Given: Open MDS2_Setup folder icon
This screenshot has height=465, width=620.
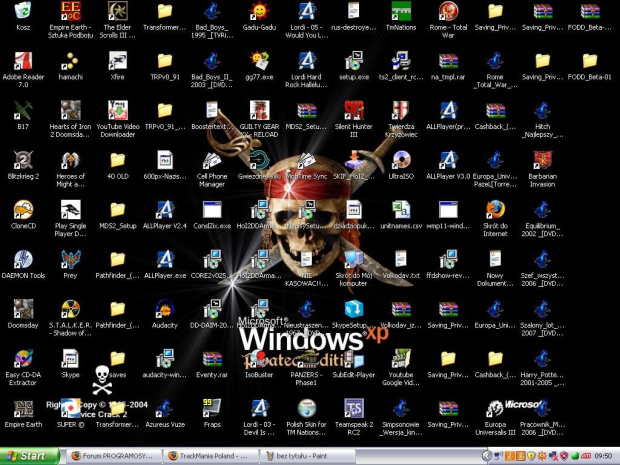Looking at the screenshot, I should (x=117, y=210).
